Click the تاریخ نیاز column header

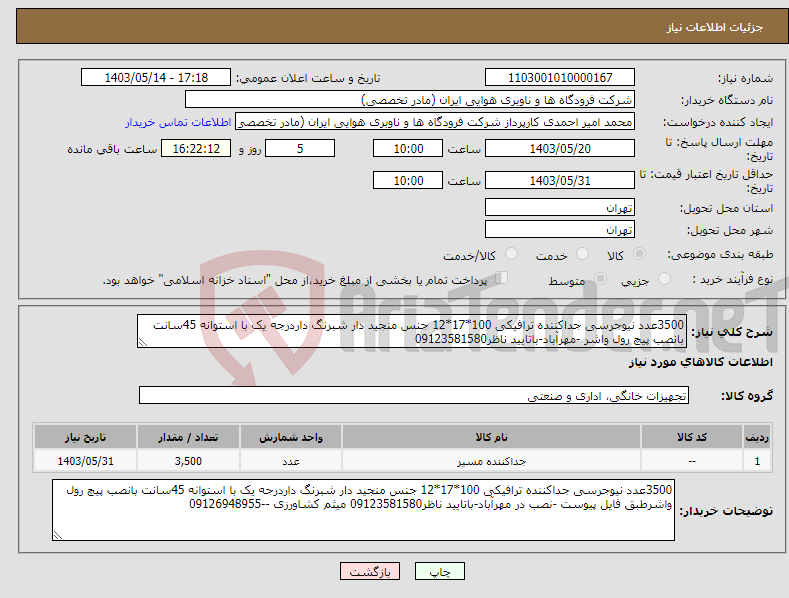(86, 437)
